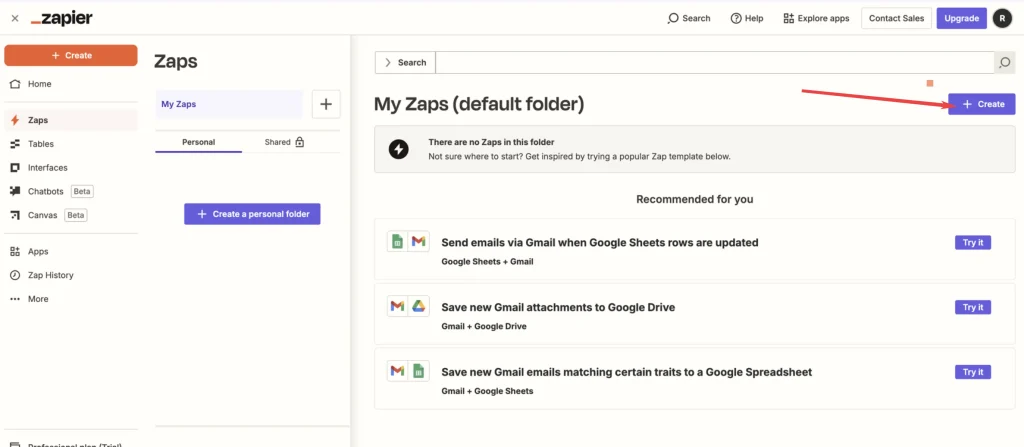1024x447 pixels.
Task: Open 'Save new Gmail emails matching certain traits' title
Action: (626, 372)
